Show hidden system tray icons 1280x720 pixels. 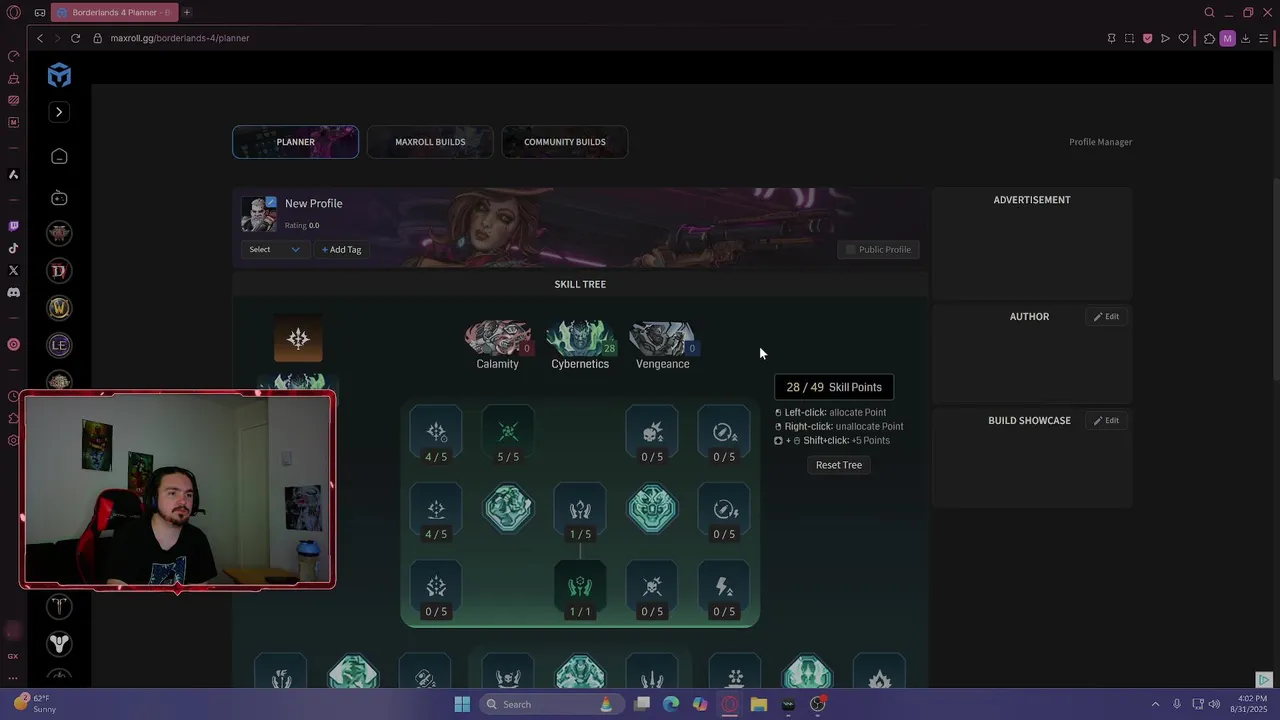click(x=1155, y=704)
